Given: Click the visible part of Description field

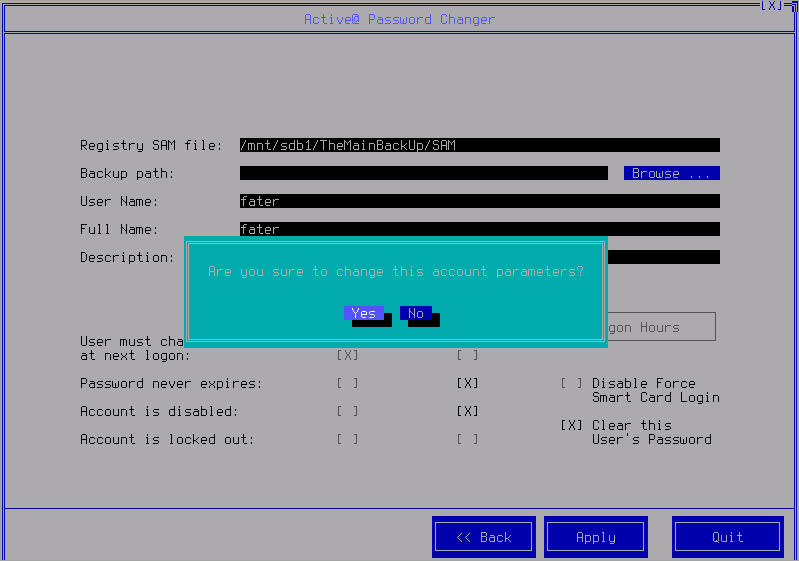Looking at the screenshot, I should click(x=664, y=257).
